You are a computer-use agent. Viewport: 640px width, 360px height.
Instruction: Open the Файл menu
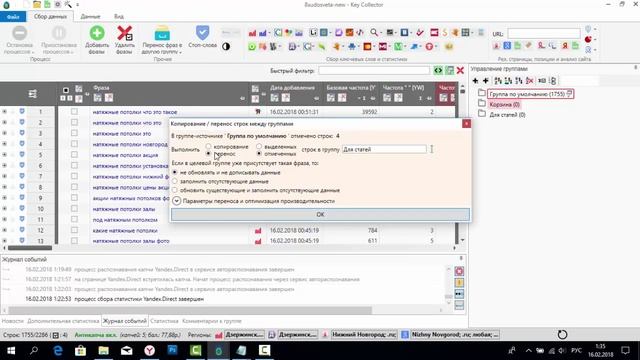click(x=13, y=17)
